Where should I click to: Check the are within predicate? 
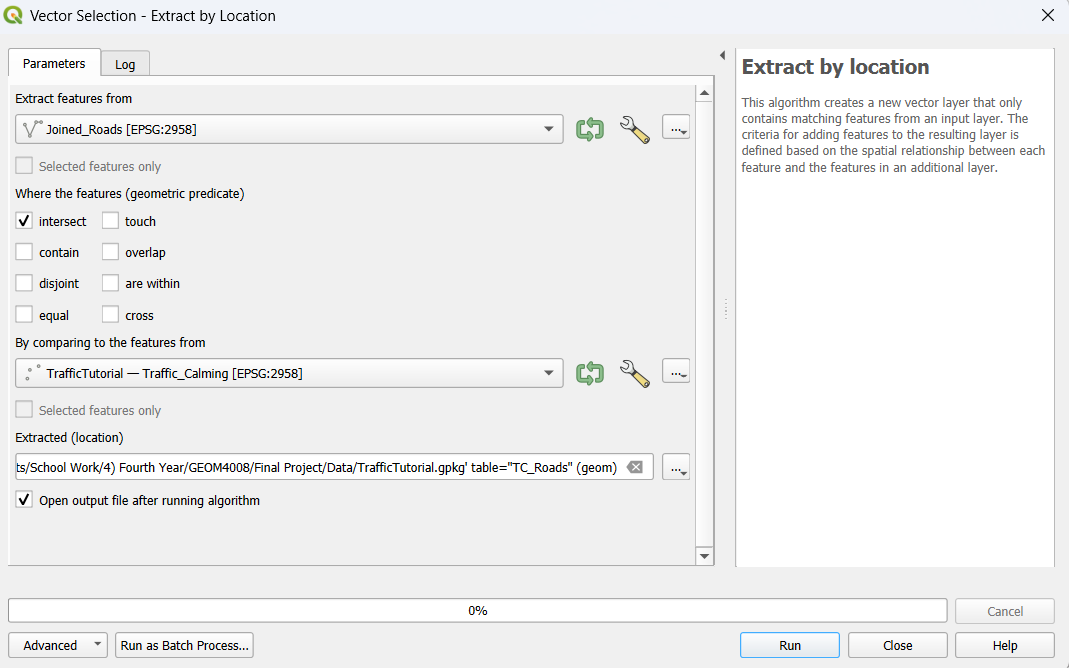111,283
